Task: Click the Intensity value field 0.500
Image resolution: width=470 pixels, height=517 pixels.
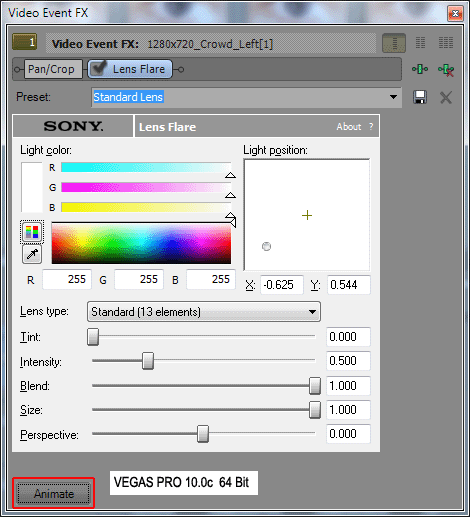Action: click(348, 361)
